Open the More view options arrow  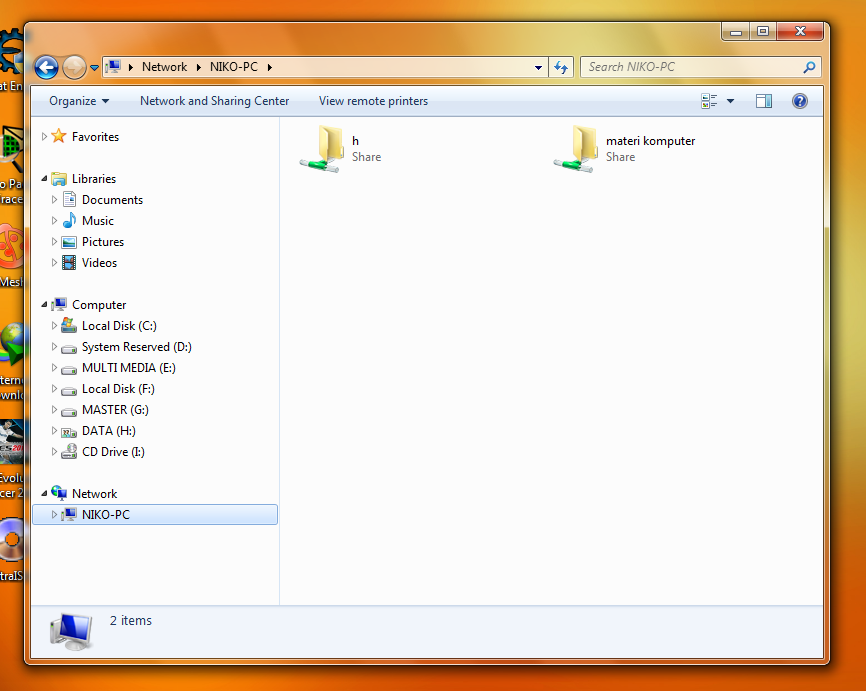730,101
